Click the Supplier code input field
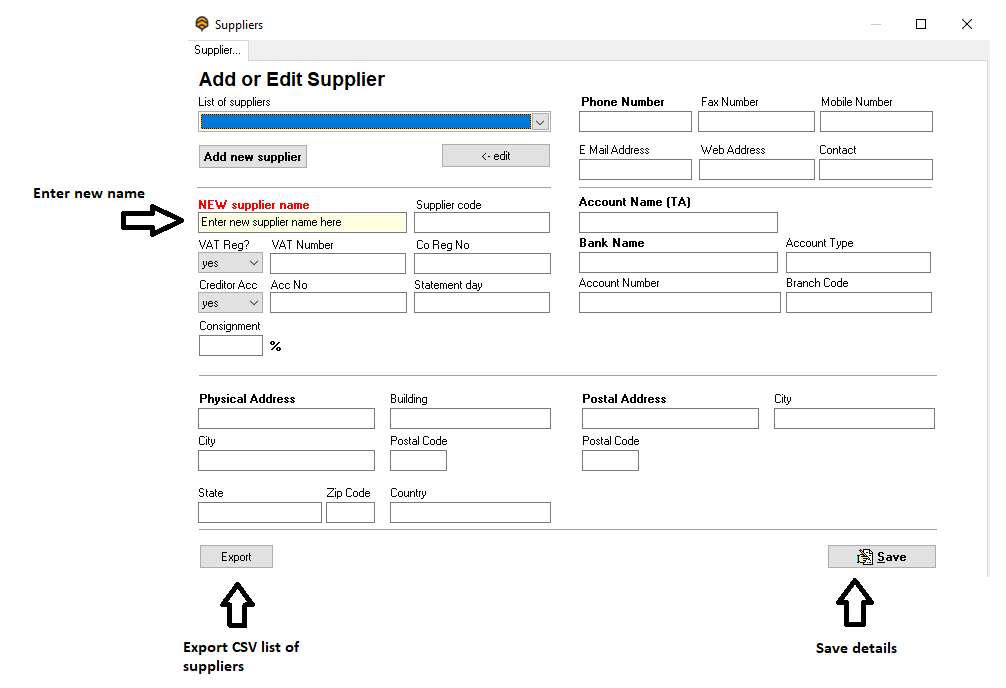Image resolution: width=1006 pixels, height=688 pixels. [x=482, y=223]
